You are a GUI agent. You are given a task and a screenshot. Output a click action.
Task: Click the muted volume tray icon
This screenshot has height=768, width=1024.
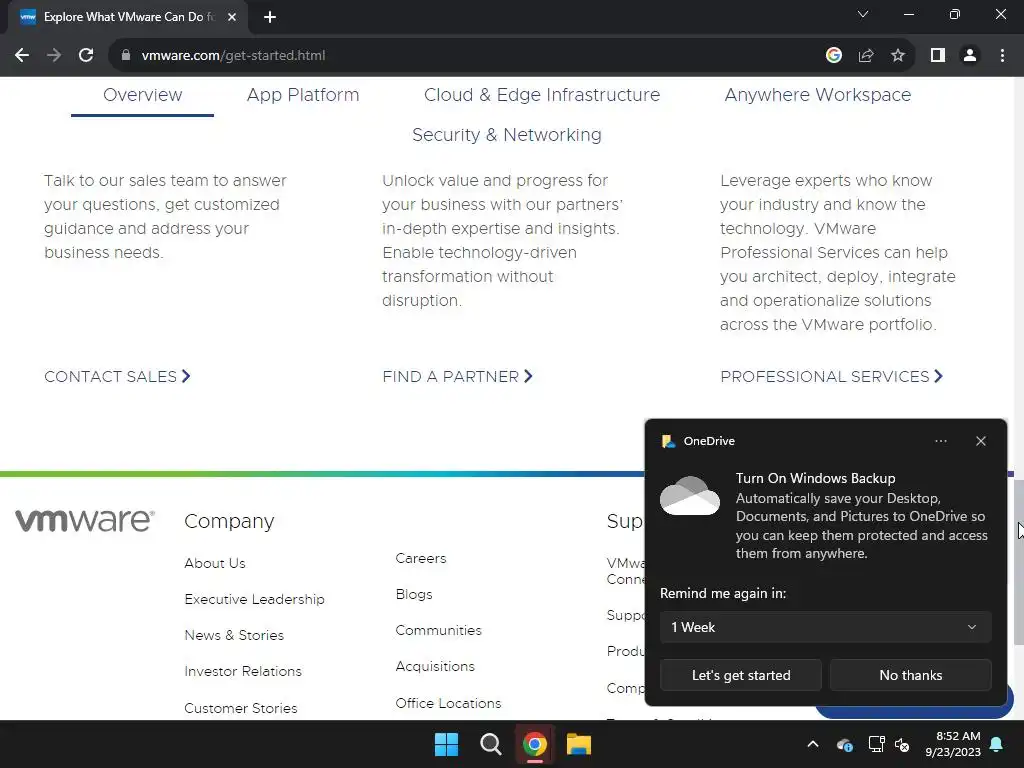[x=903, y=744]
